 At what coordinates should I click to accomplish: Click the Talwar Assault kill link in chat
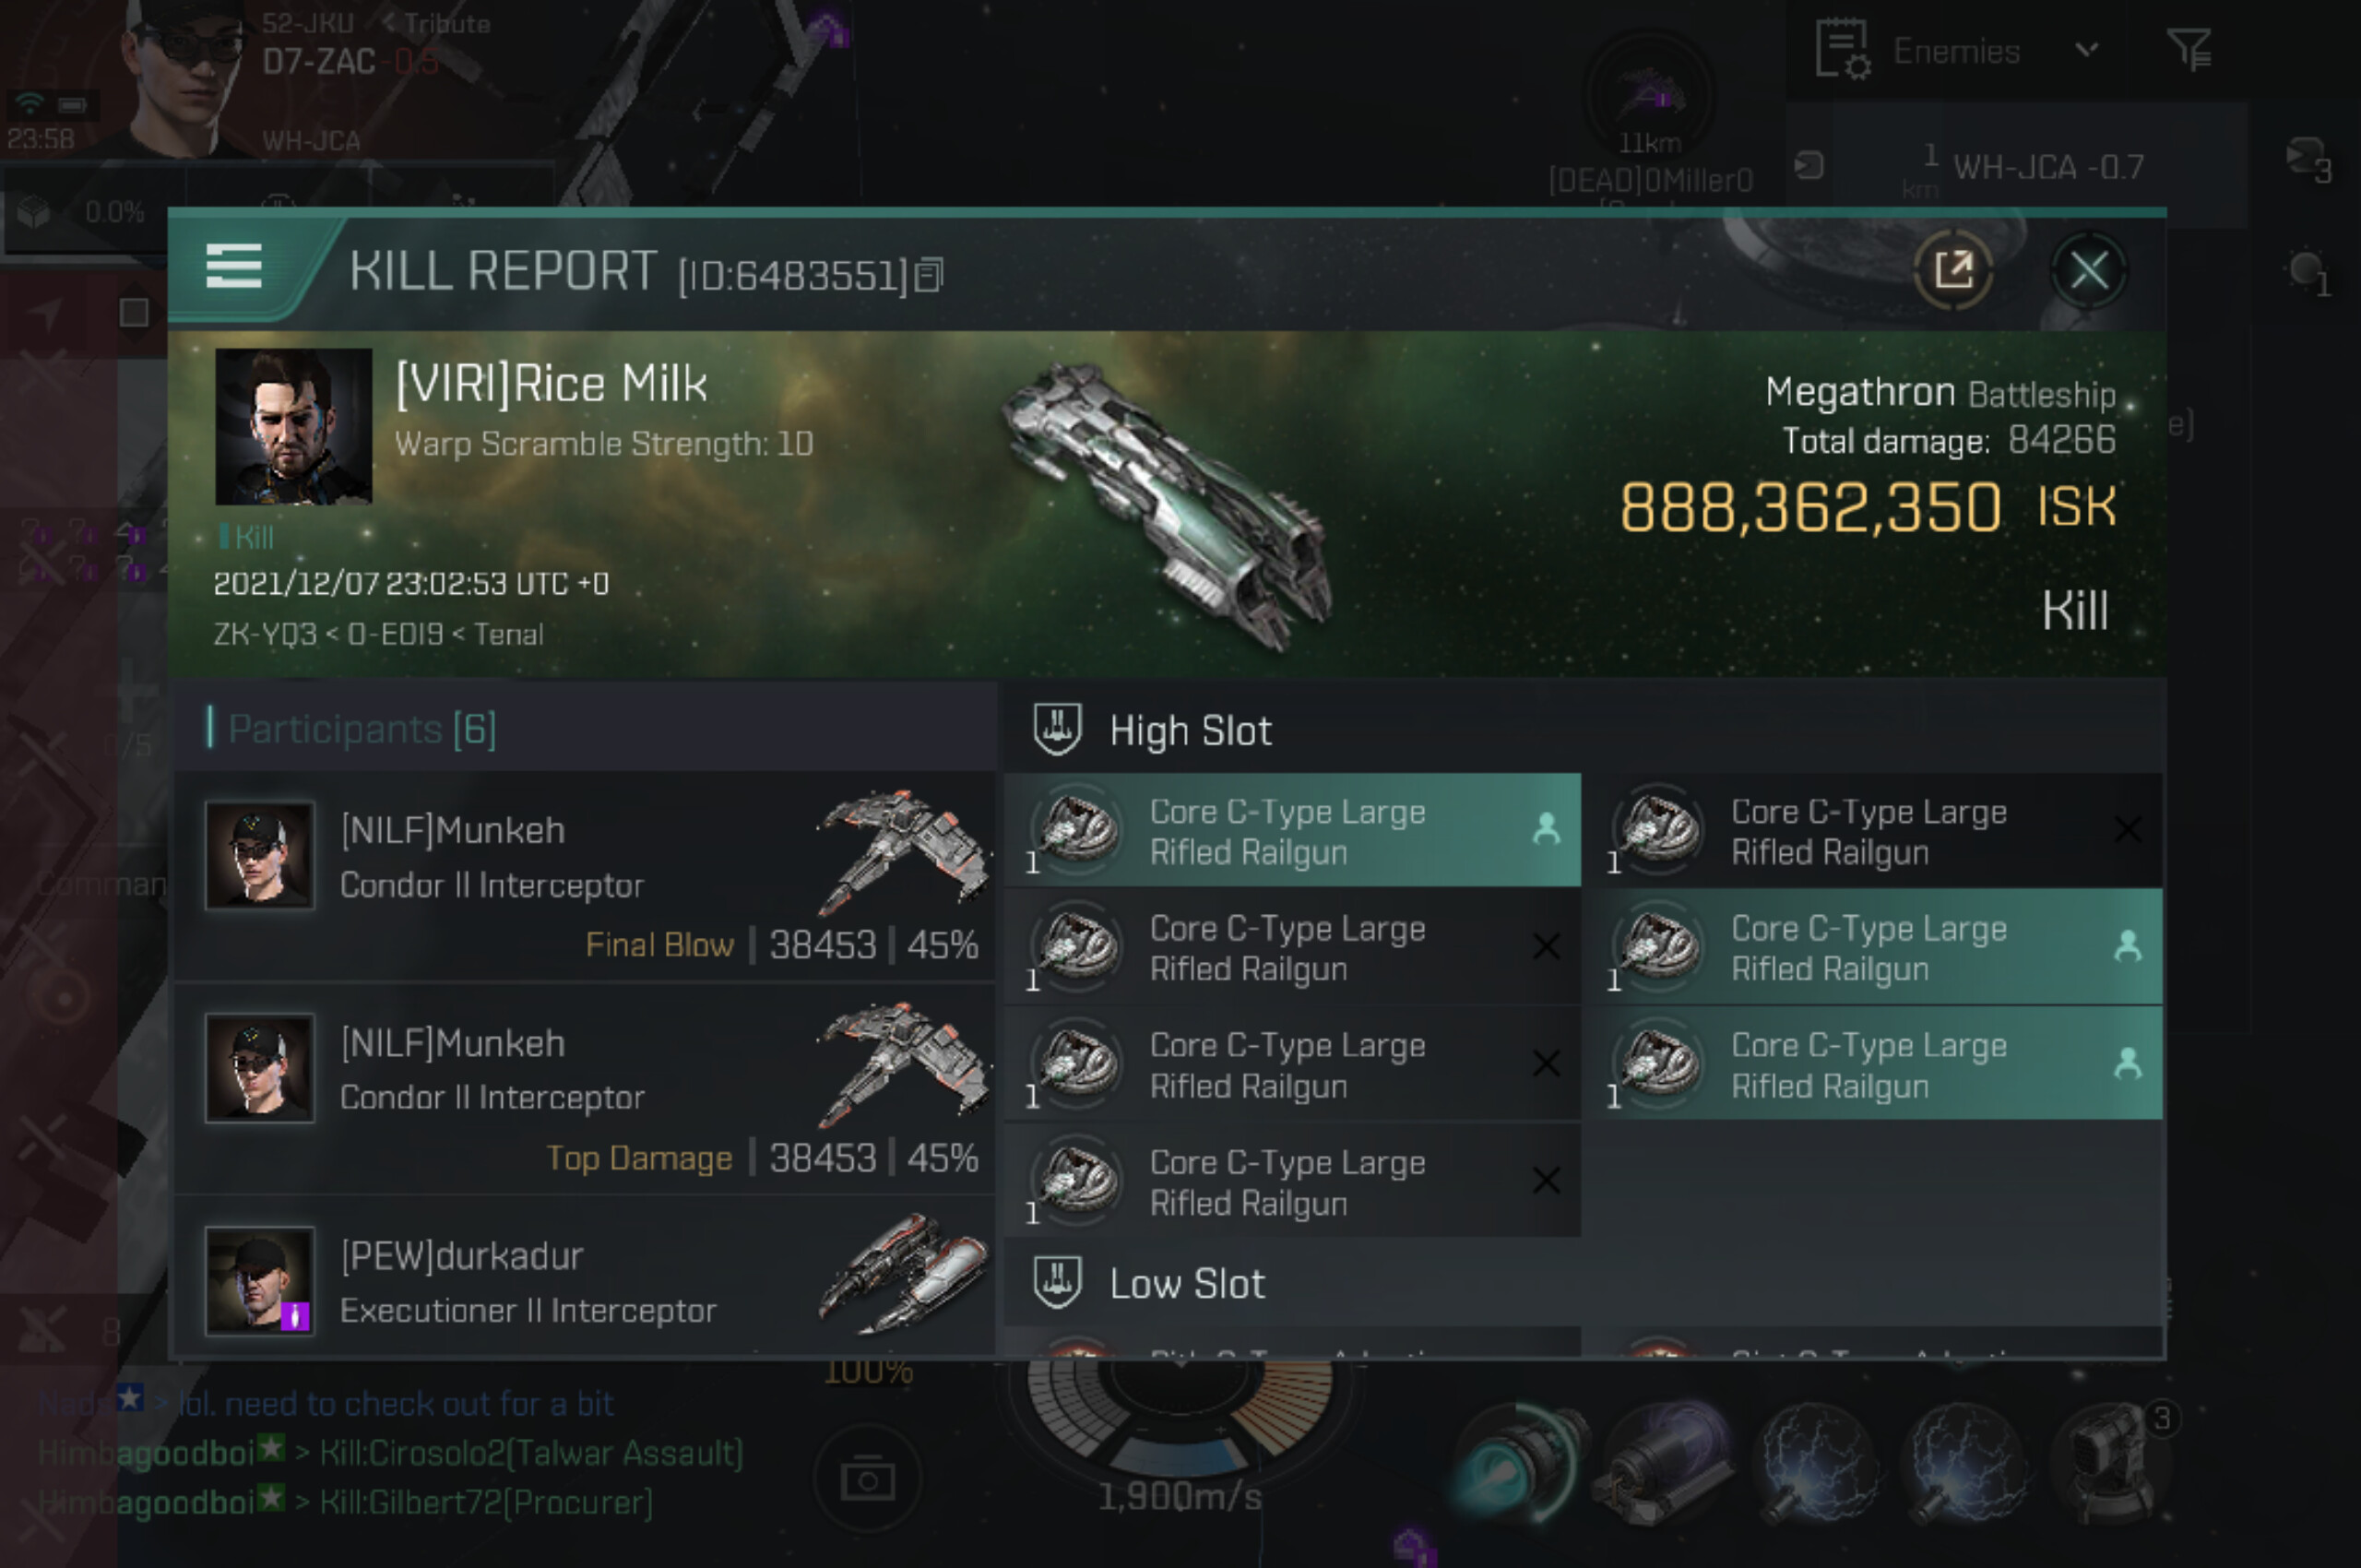(531, 1453)
